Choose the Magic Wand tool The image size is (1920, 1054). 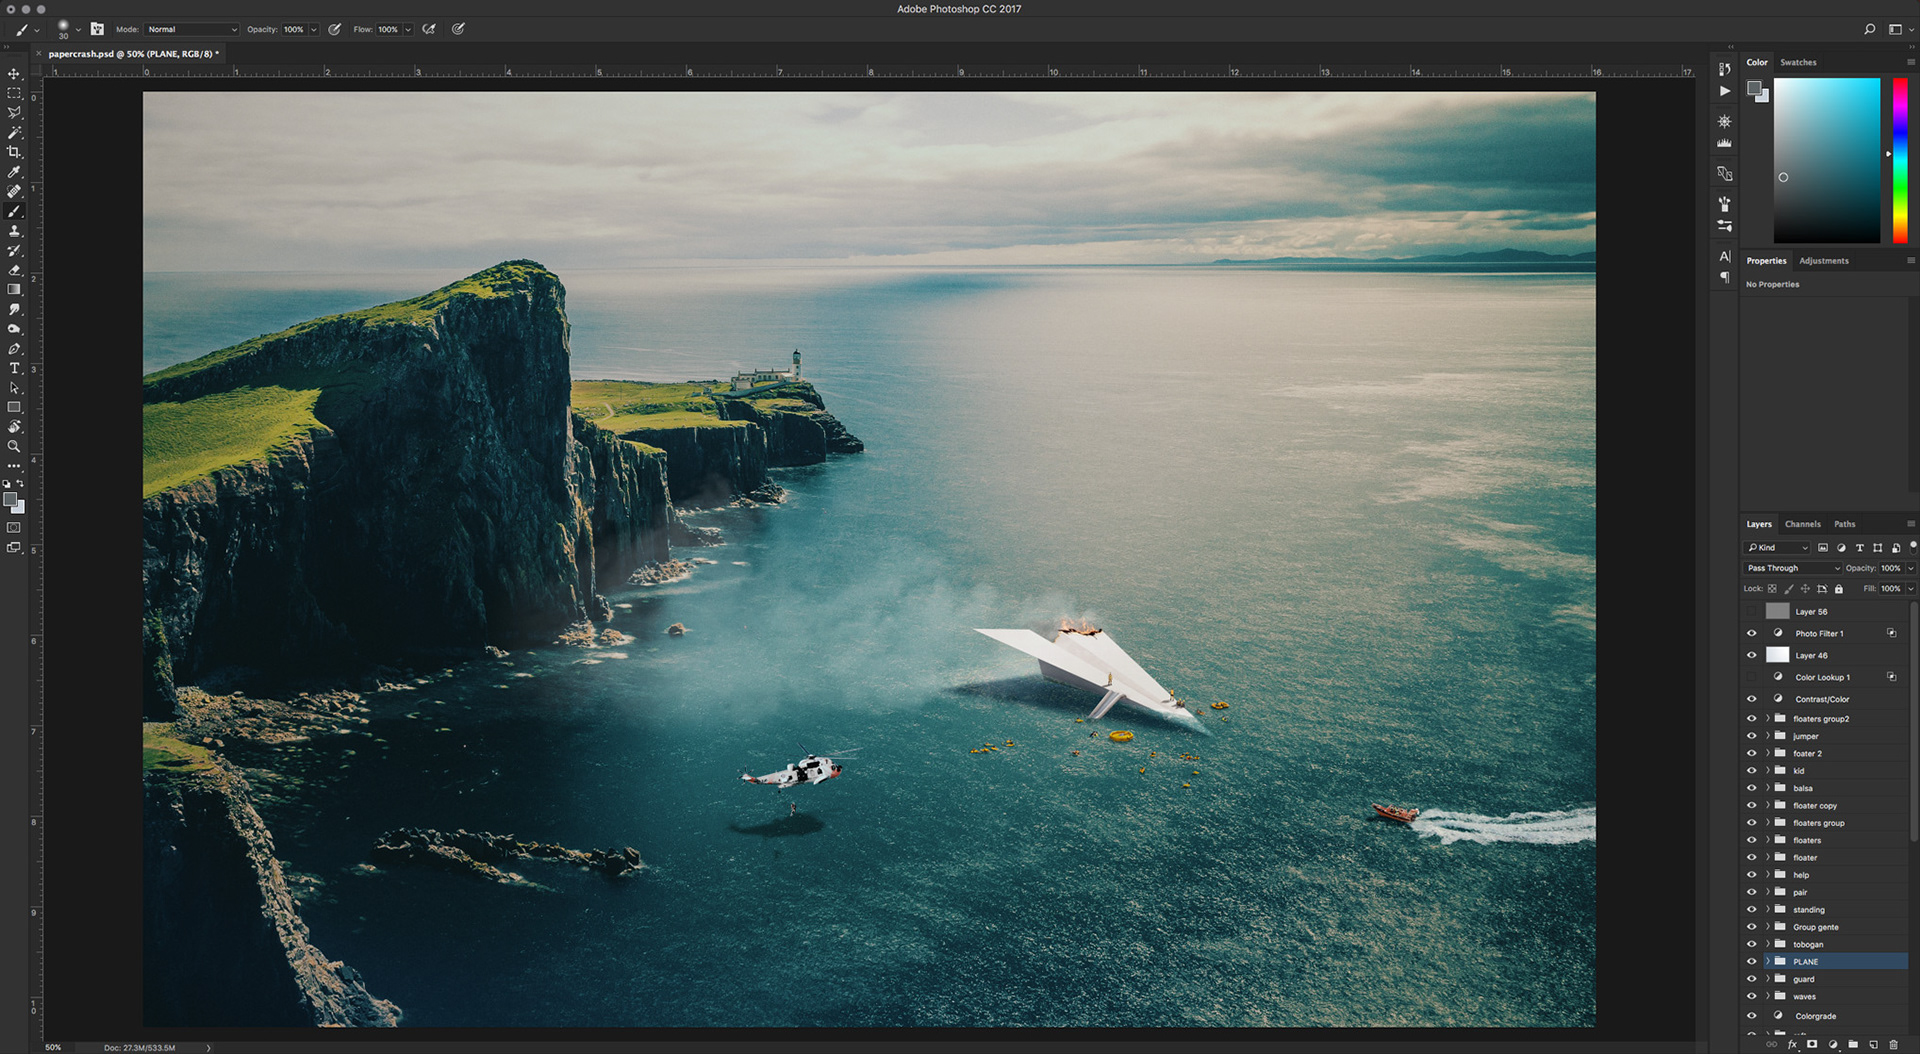14,132
